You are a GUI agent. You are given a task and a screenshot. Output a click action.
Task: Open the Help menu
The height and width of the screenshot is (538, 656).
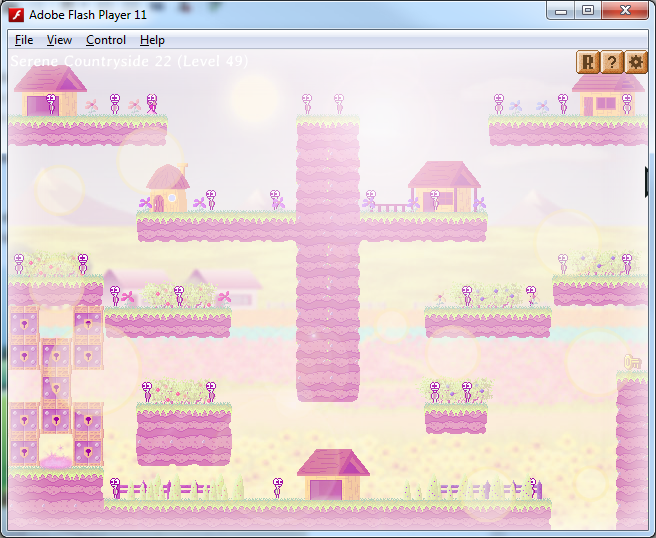(152, 40)
